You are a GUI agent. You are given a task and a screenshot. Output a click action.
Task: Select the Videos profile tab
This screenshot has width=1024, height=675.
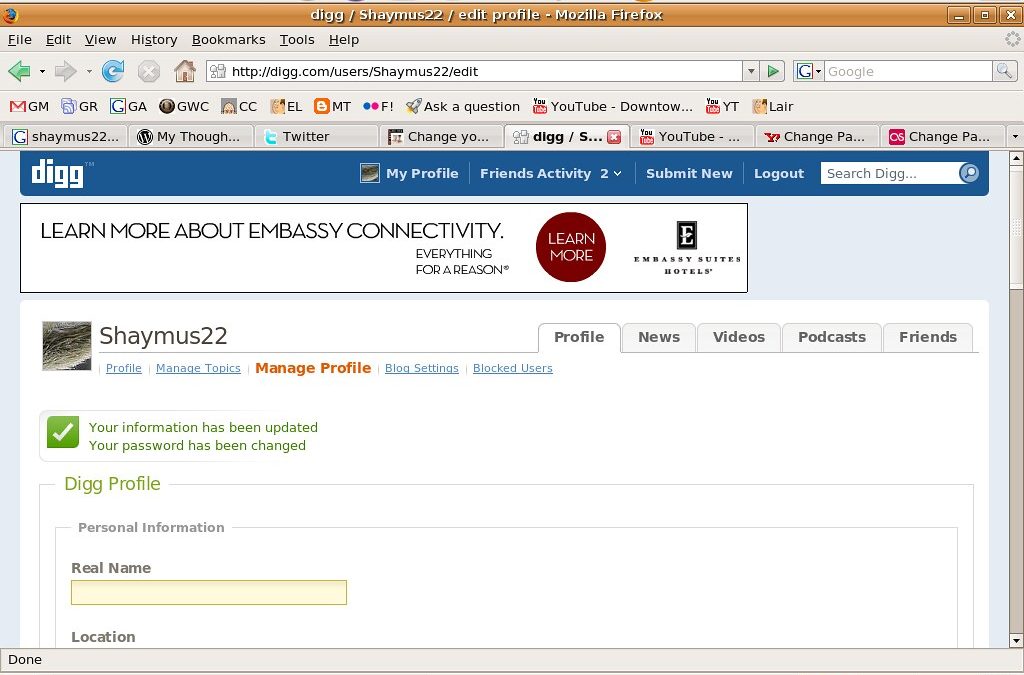pyautogui.click(x=739, y=337)
